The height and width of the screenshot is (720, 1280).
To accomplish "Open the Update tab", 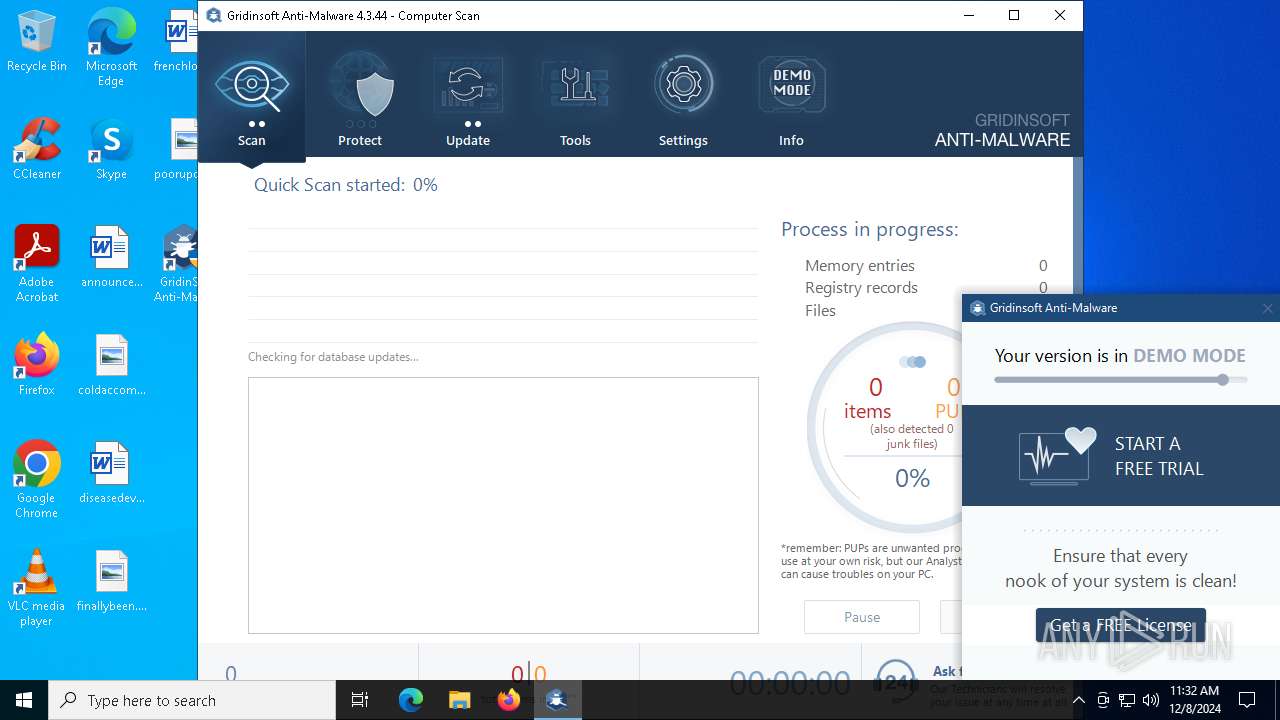I will click(468, 98).
